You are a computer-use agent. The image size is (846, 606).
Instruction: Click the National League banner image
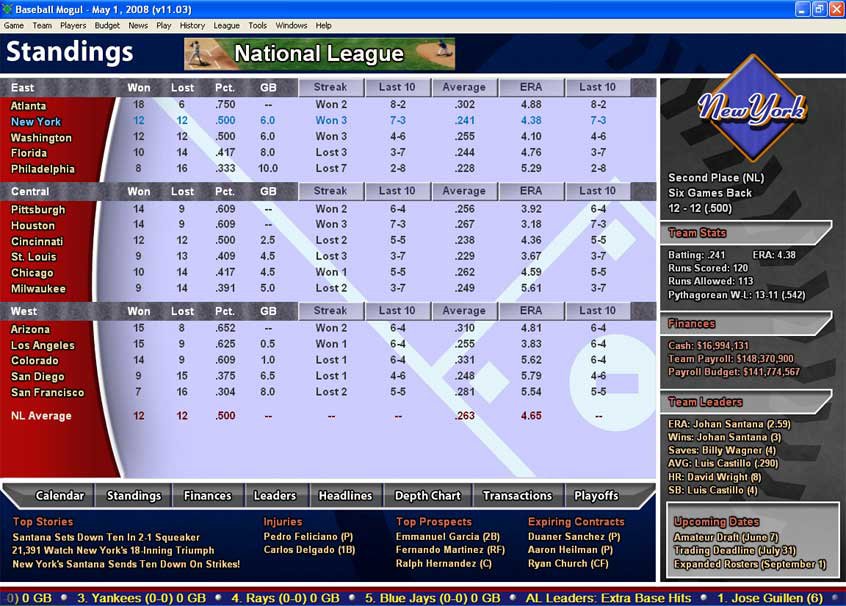pos(319,54)
